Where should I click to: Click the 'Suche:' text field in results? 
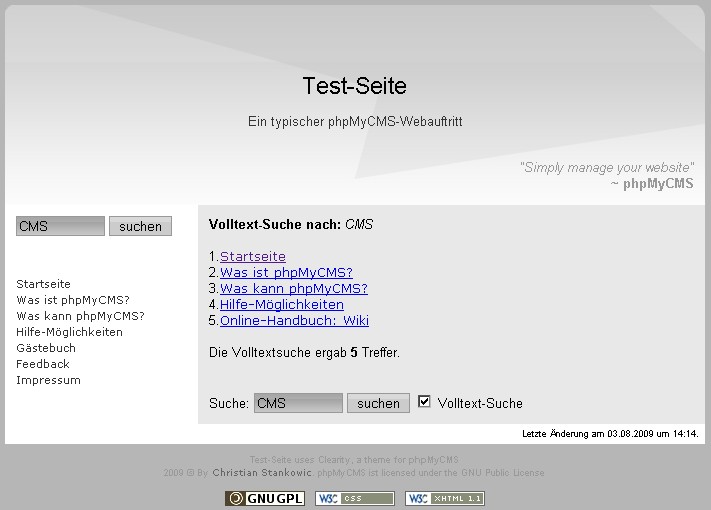(x=298, y=403)
